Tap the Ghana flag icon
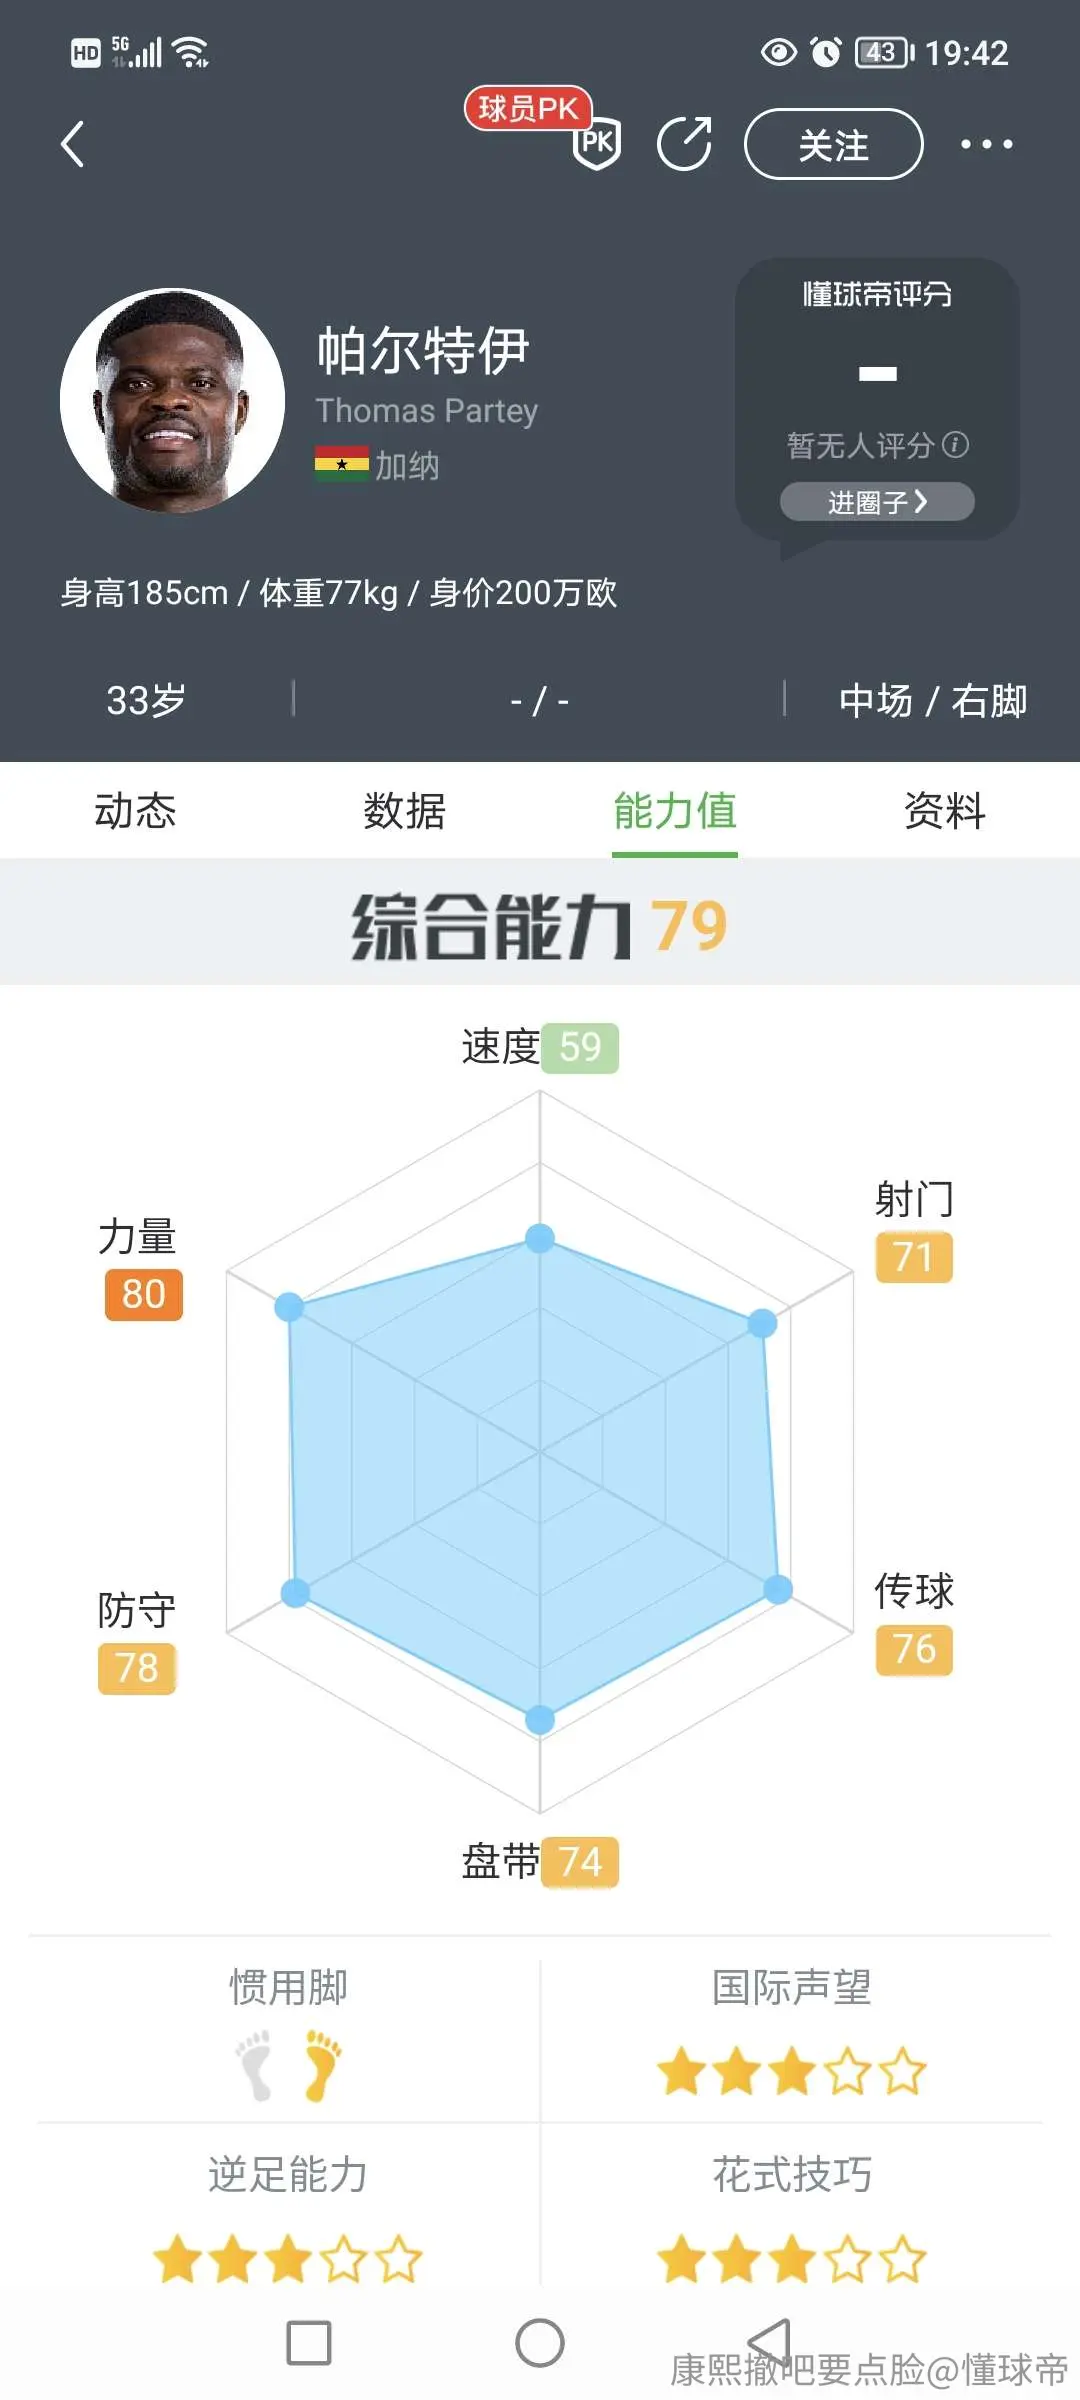This screenshot has width=1080, height=2400. coord(342,464)
